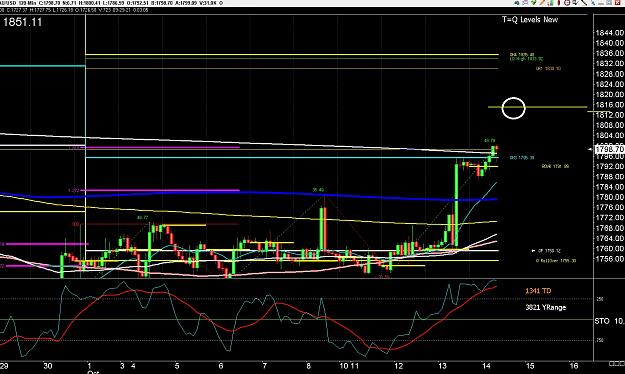The width and height of the screenshot is (625, 374).
Task: Click the purple icon in the top toolbar
Action: point(525,2)
